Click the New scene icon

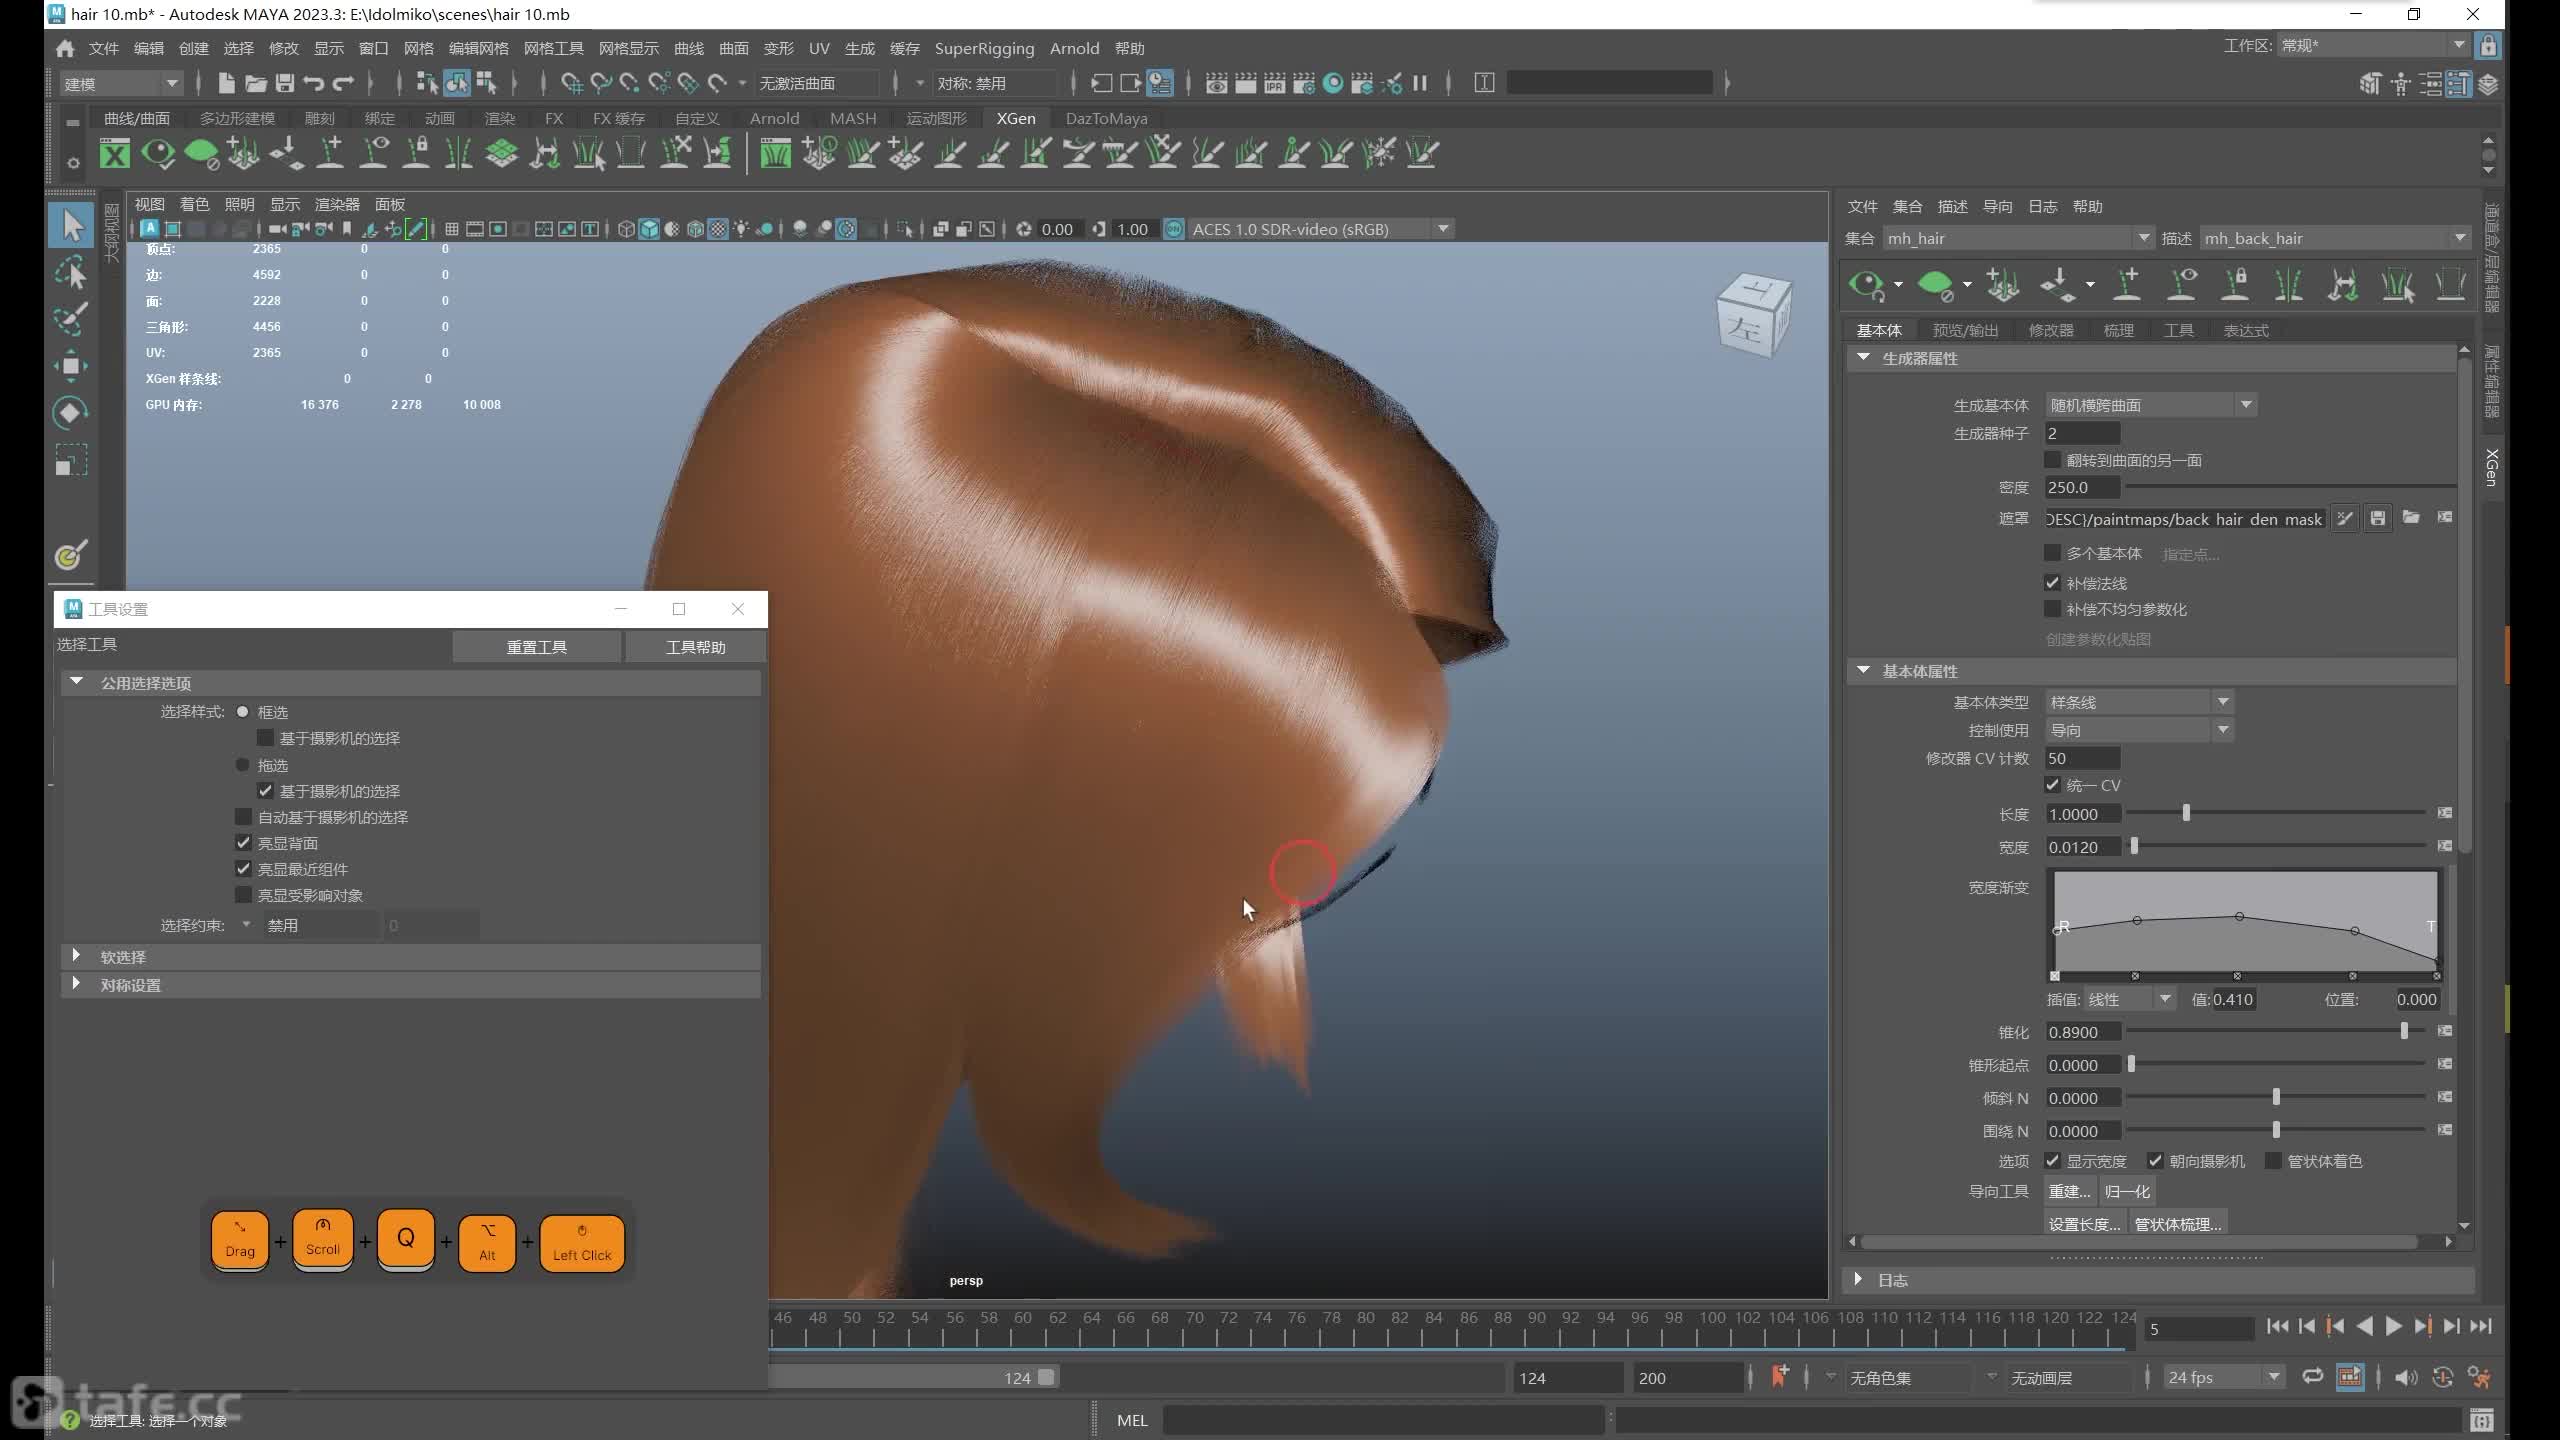(x=226, y=83)
